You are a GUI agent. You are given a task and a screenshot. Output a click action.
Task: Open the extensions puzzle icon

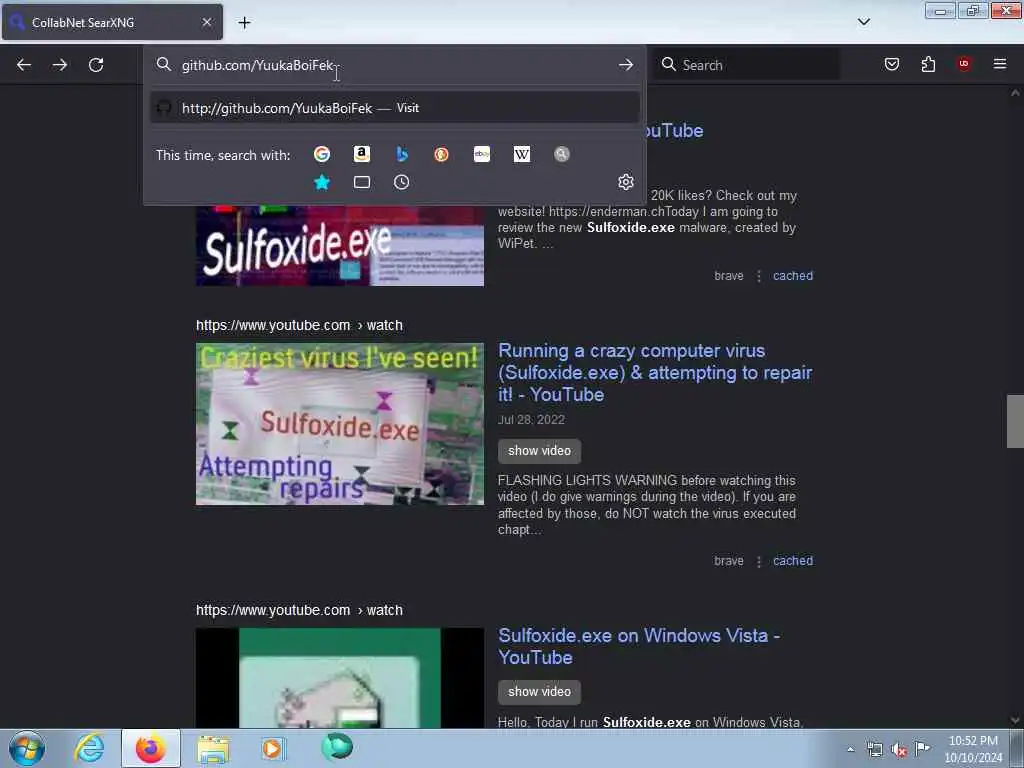[x=928, y=64]
